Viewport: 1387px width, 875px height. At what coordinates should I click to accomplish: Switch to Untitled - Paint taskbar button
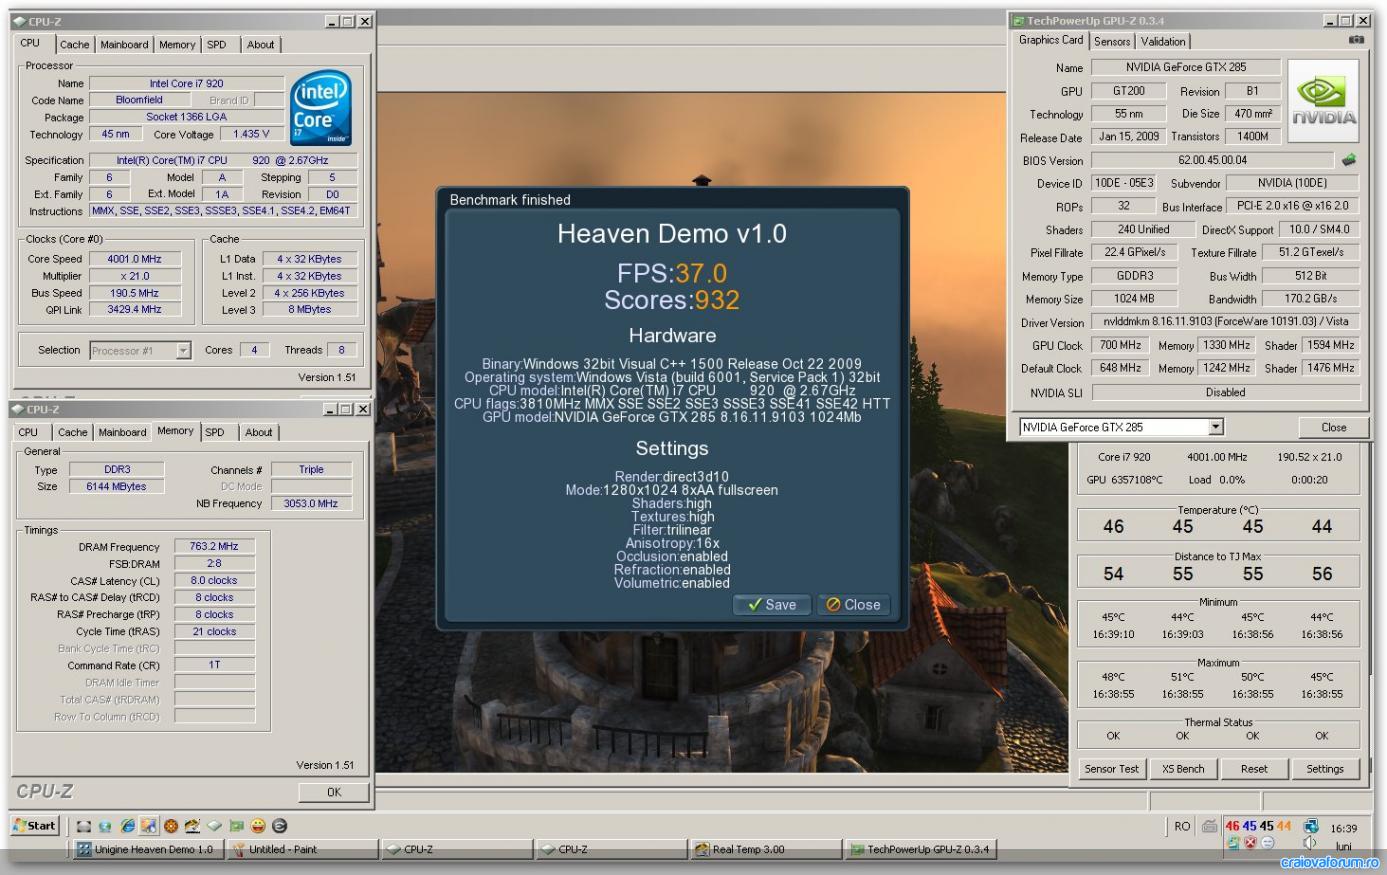(303, 849)
